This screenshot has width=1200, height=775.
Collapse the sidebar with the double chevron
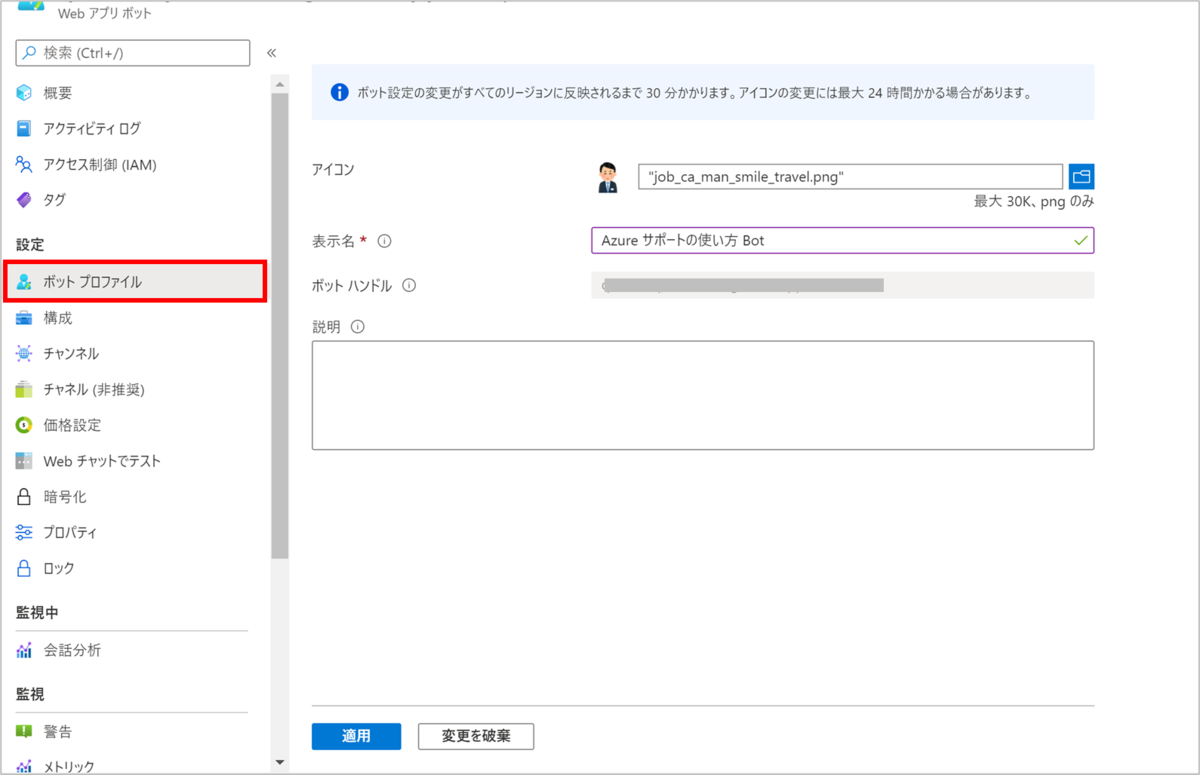pyautogui.click(x=271, y=53)
